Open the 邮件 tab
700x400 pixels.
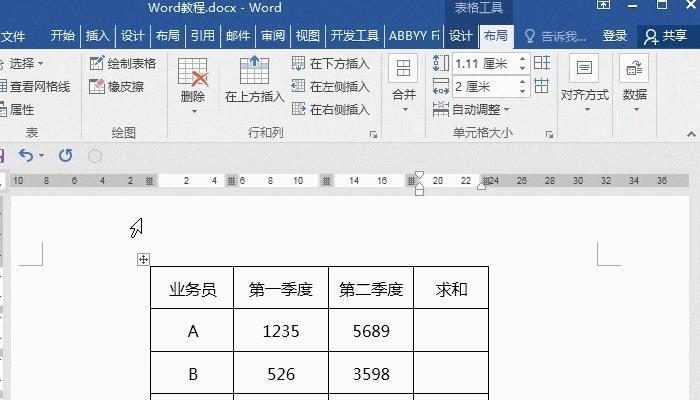coord(238,36)
